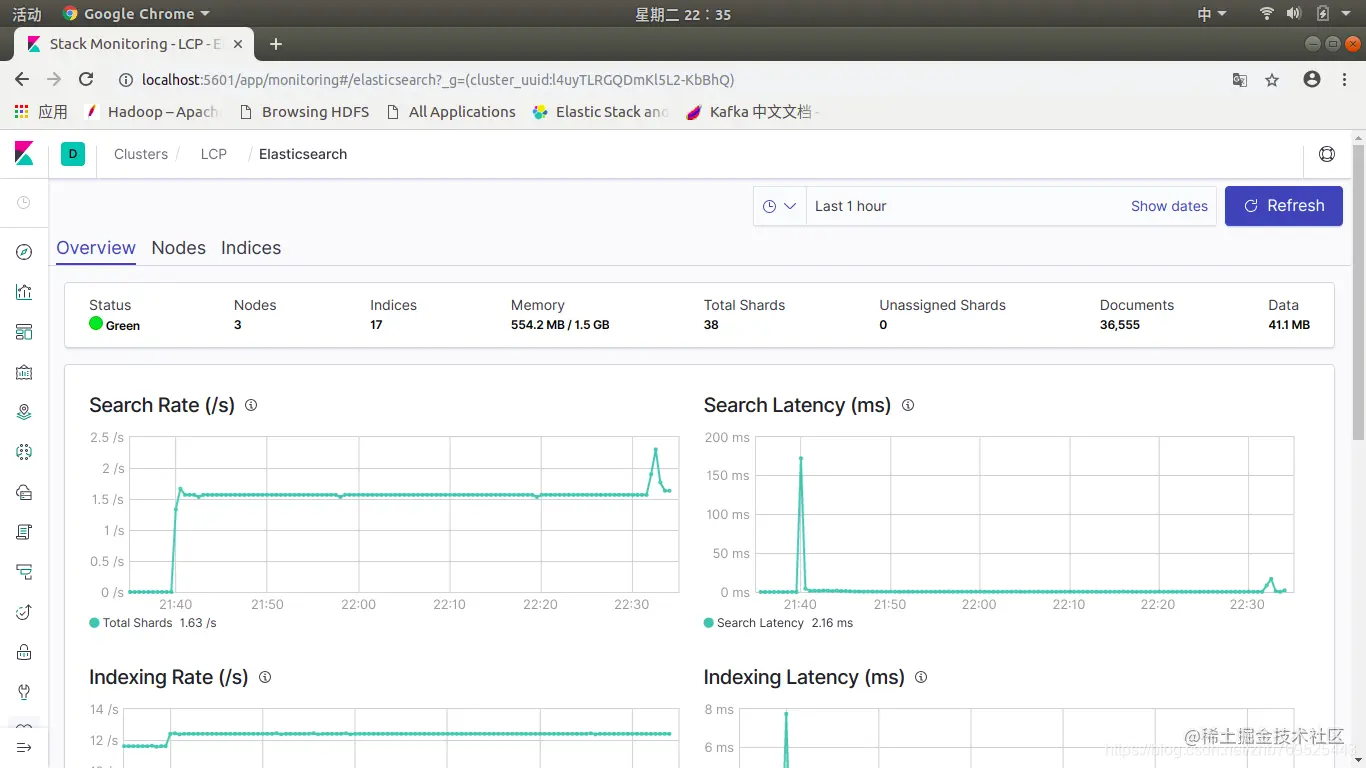Show info for Search Rate chart
The image size is (1366, 768).
pos(251,405)
